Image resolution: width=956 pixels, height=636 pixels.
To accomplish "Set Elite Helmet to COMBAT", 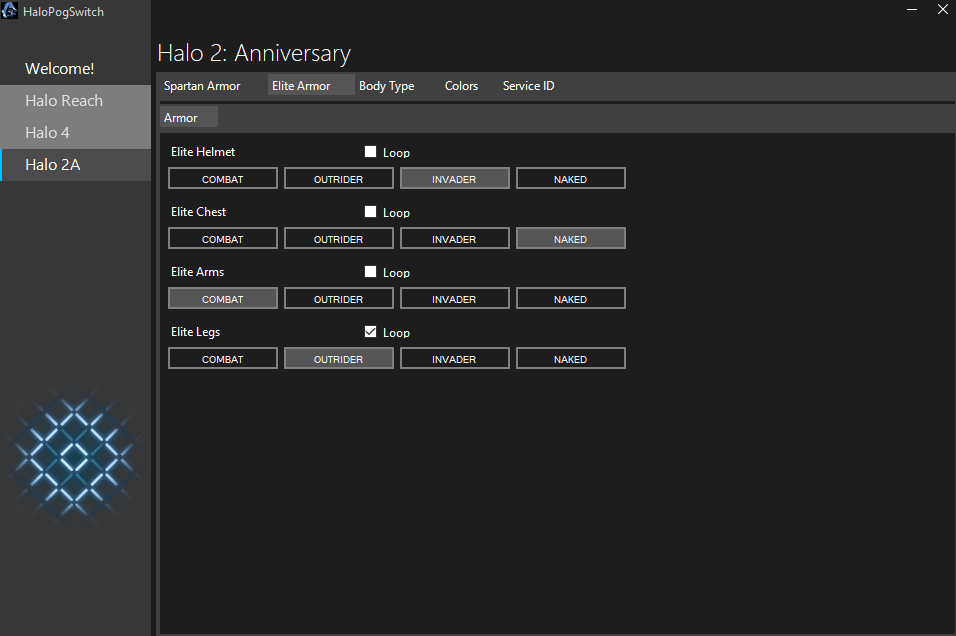I will (223, 179).
